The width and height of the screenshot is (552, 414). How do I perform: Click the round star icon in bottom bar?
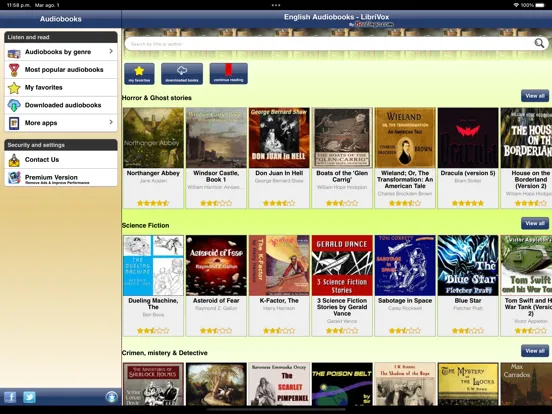pos(111,397)
